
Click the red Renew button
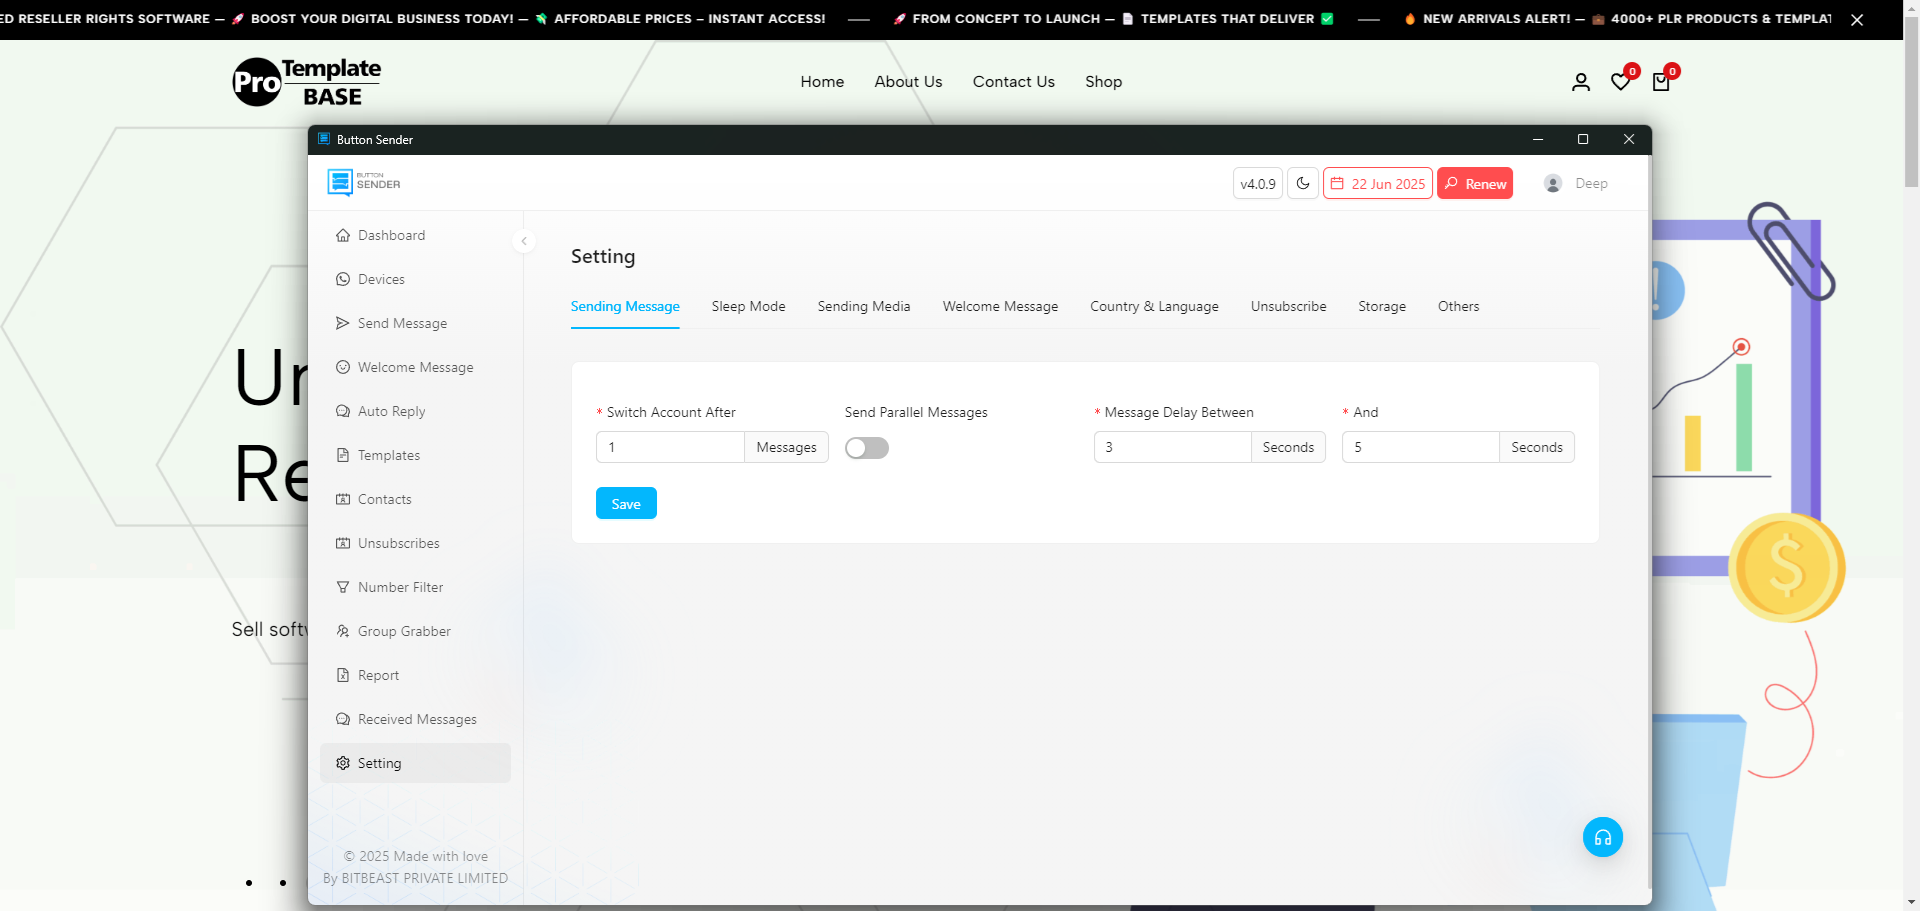(x=1475, y=183)
